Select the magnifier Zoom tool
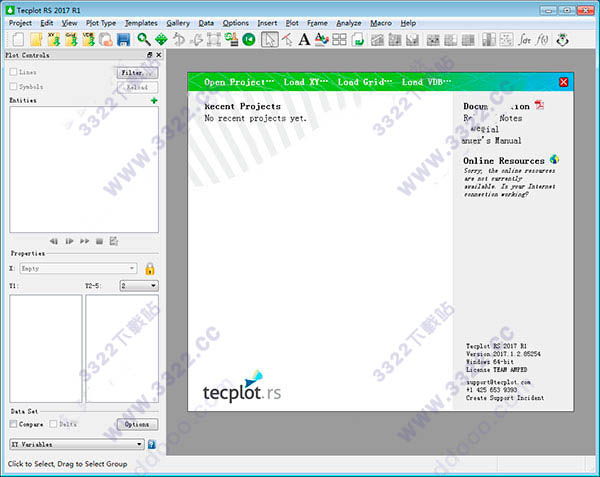600x477 pixels. (143, 39)
